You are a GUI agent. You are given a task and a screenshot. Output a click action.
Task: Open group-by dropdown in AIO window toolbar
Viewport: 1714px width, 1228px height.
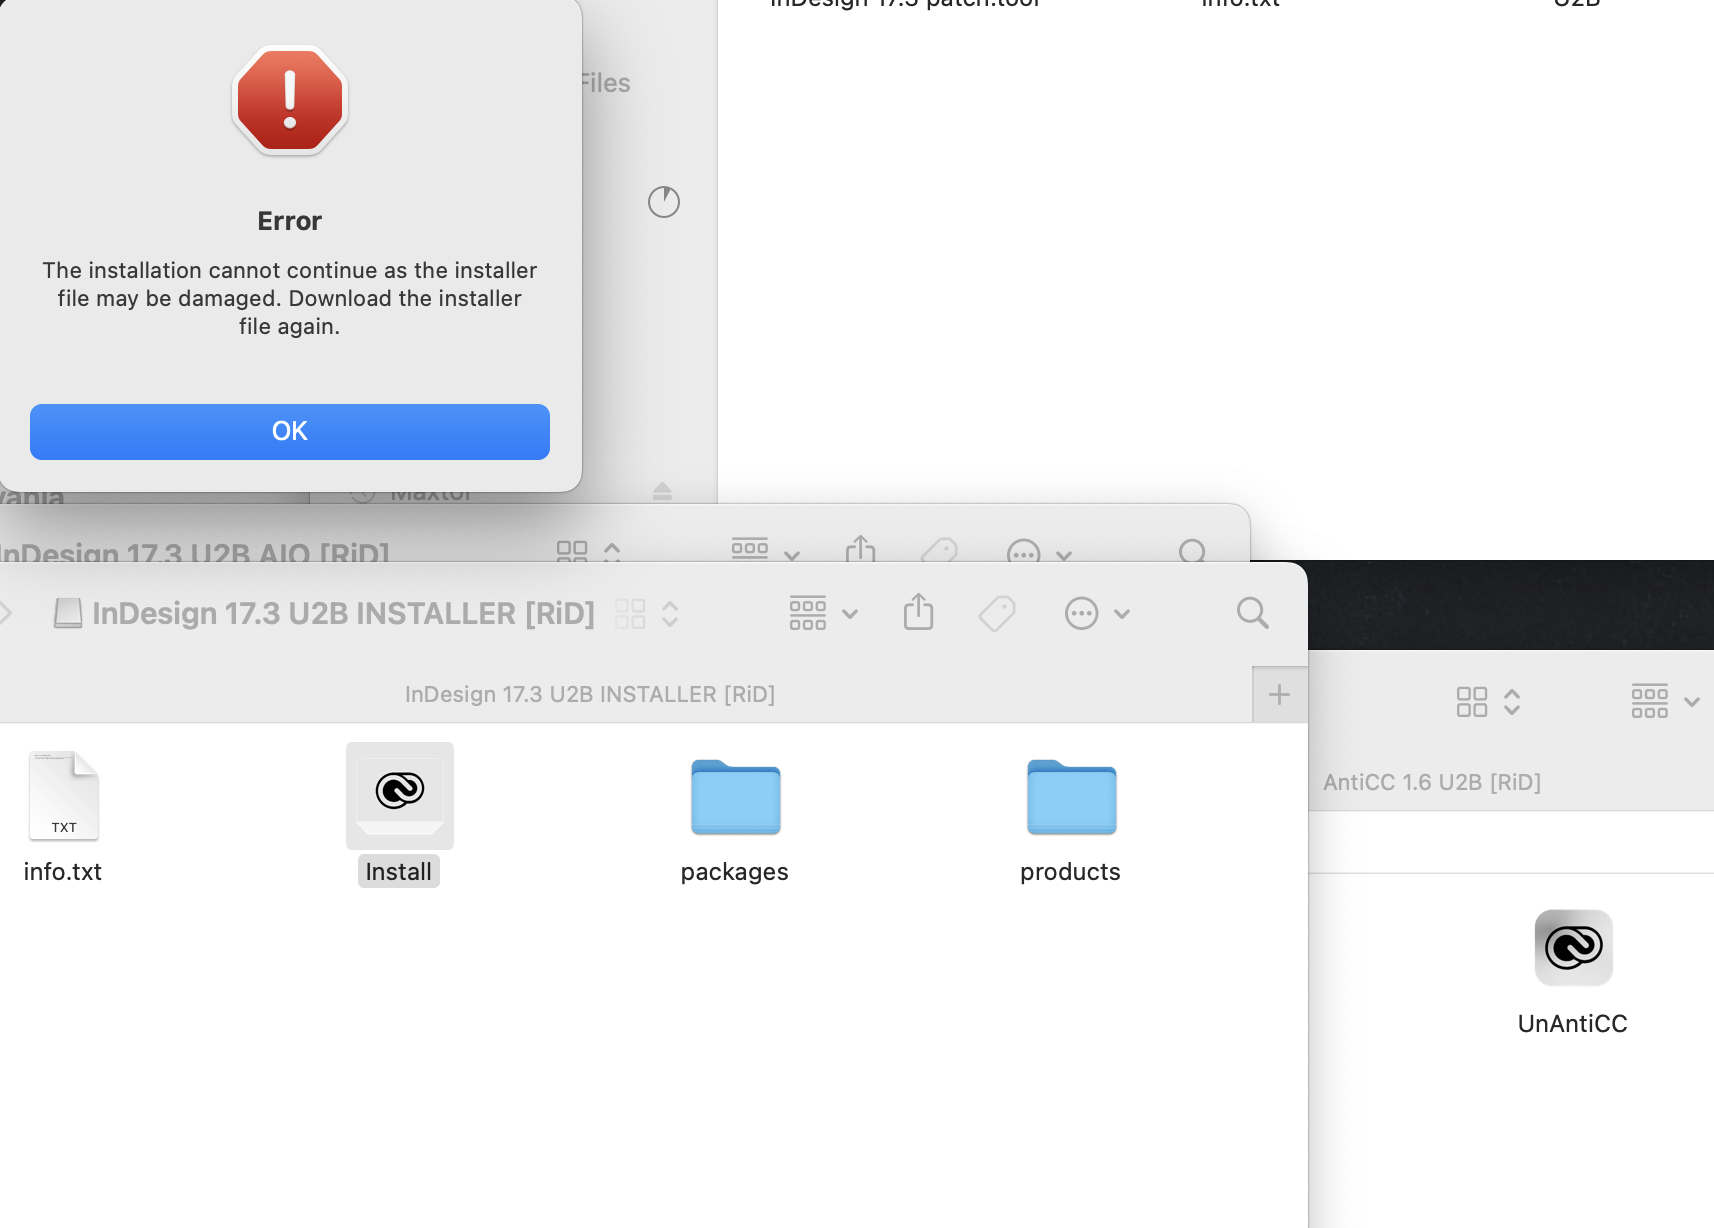pyautogui.click(x=765, y=550)
